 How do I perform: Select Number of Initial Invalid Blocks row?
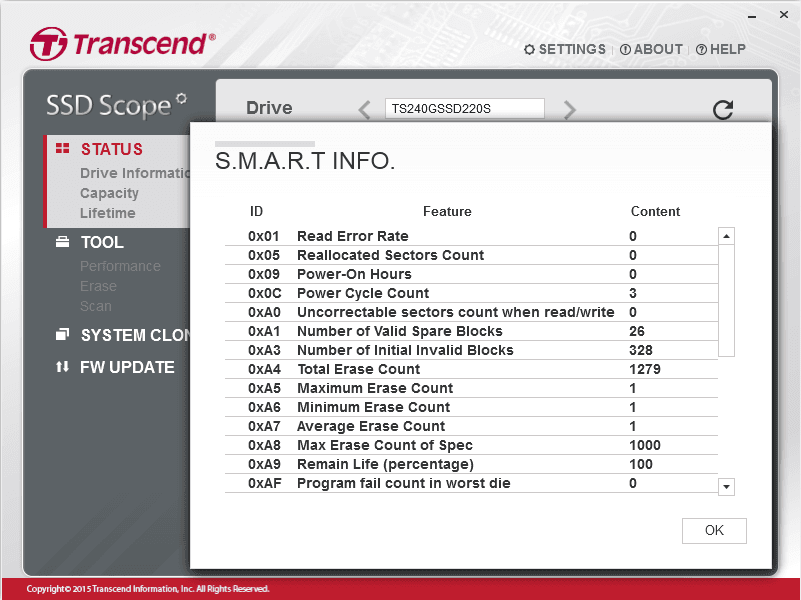(x=471, y=350)
